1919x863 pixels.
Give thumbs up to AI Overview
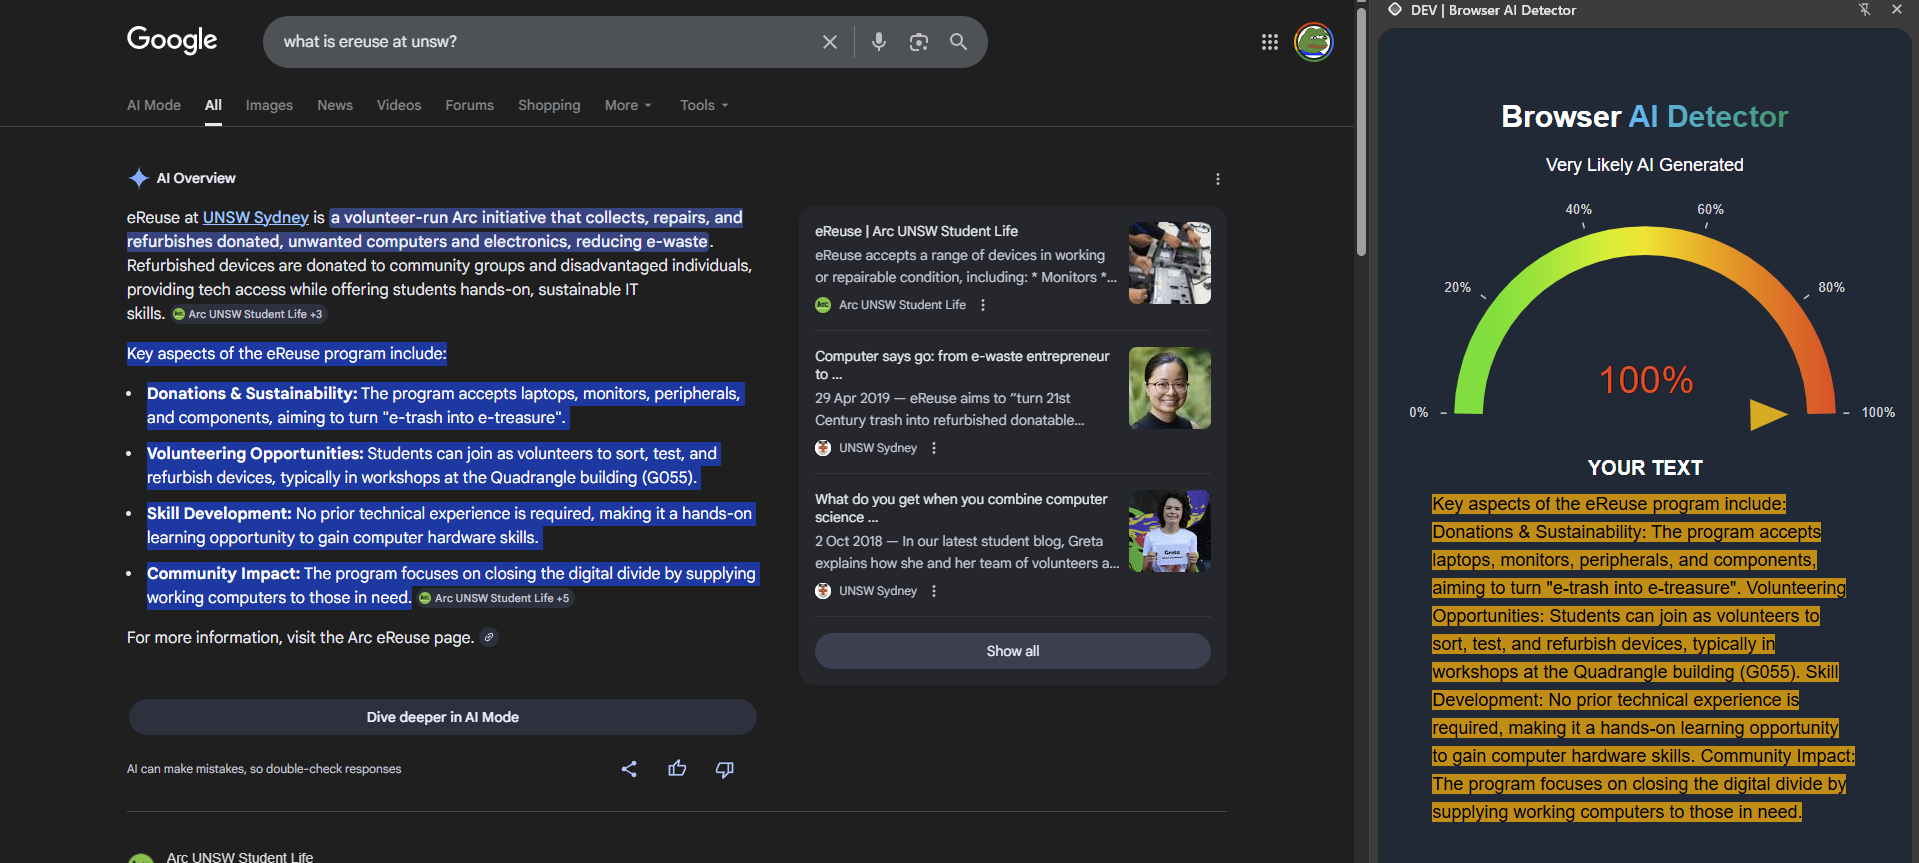(677, 768)
